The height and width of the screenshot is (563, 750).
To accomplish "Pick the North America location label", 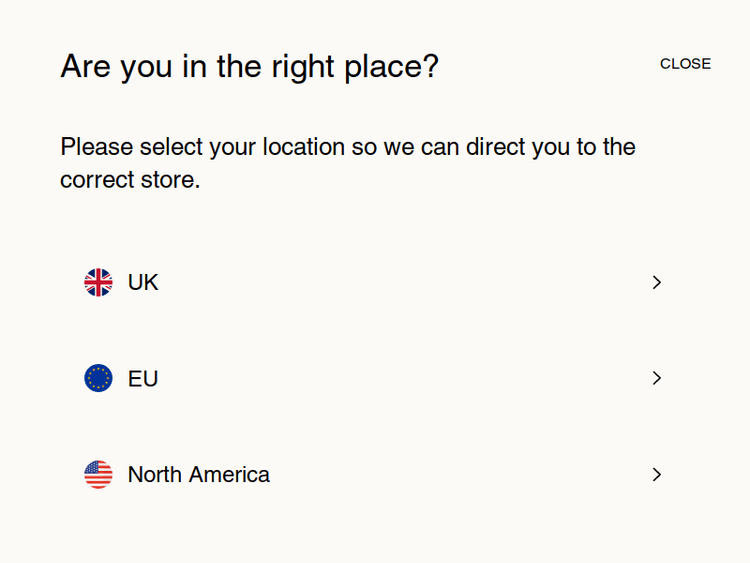I will click(x=198, y=474).
